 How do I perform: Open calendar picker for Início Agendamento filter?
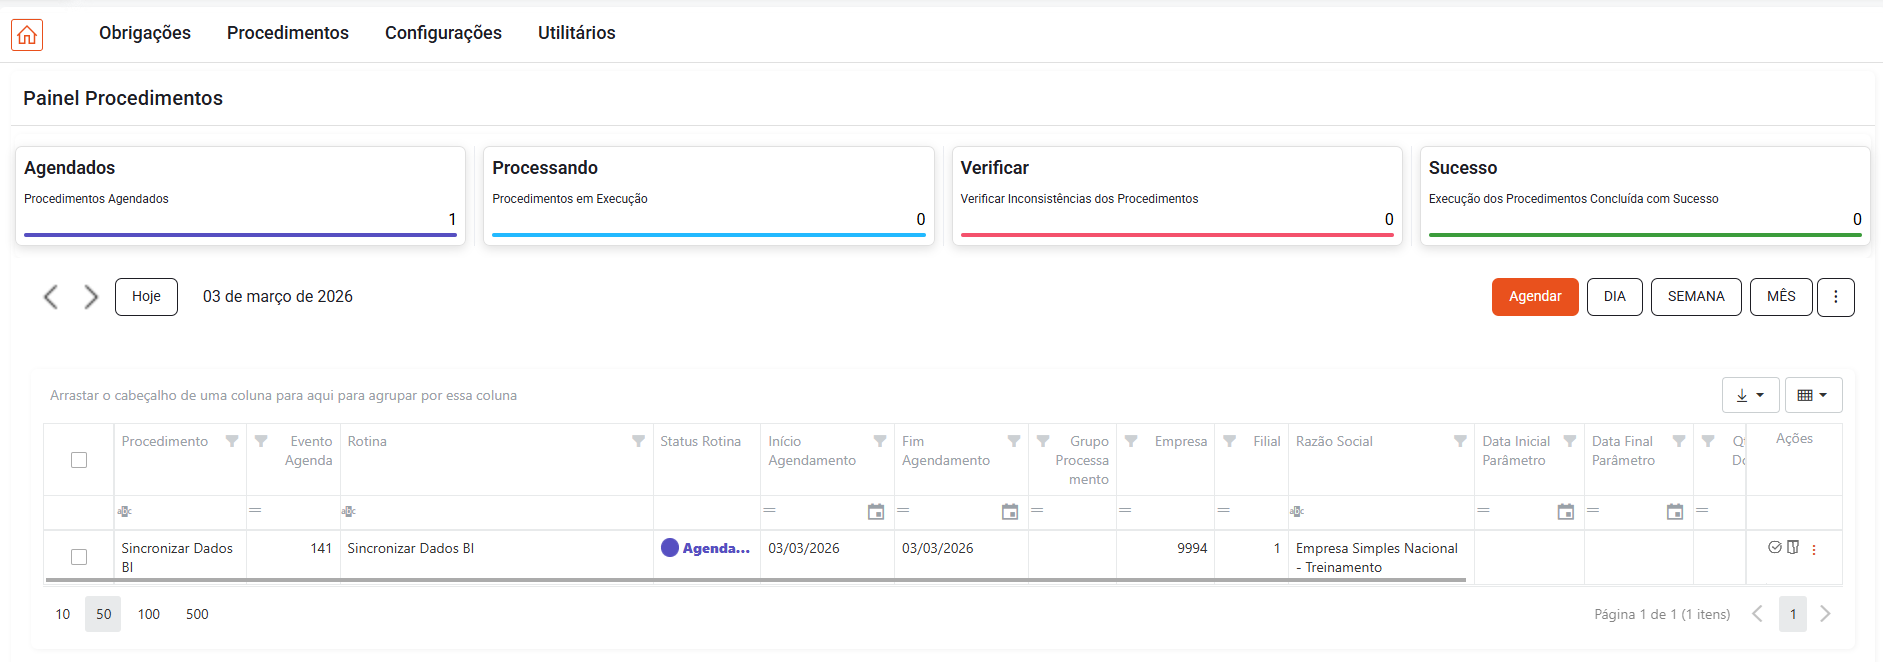point(876,512)
